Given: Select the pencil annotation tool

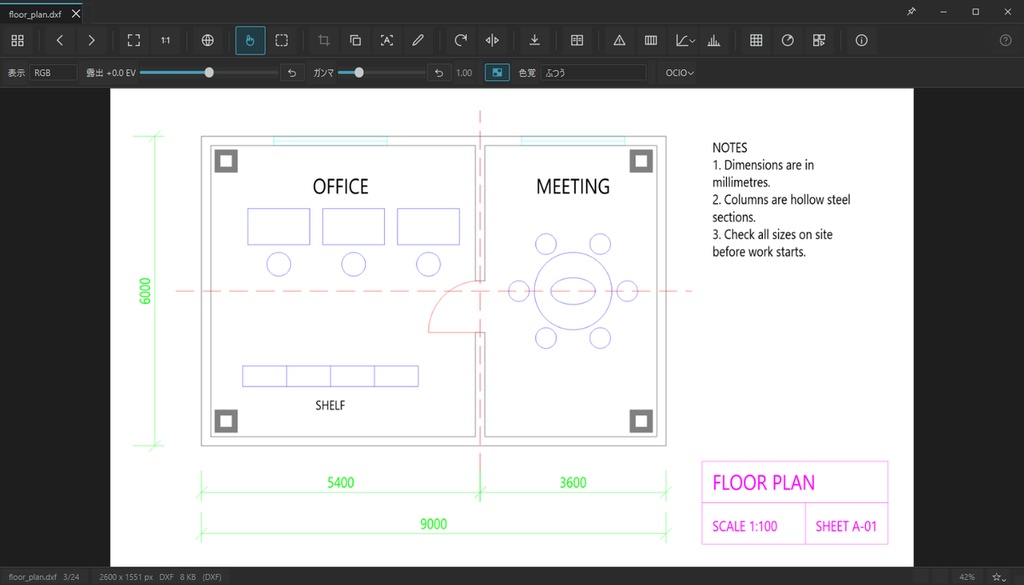Looking at the screenshot, I should (418, 40).
